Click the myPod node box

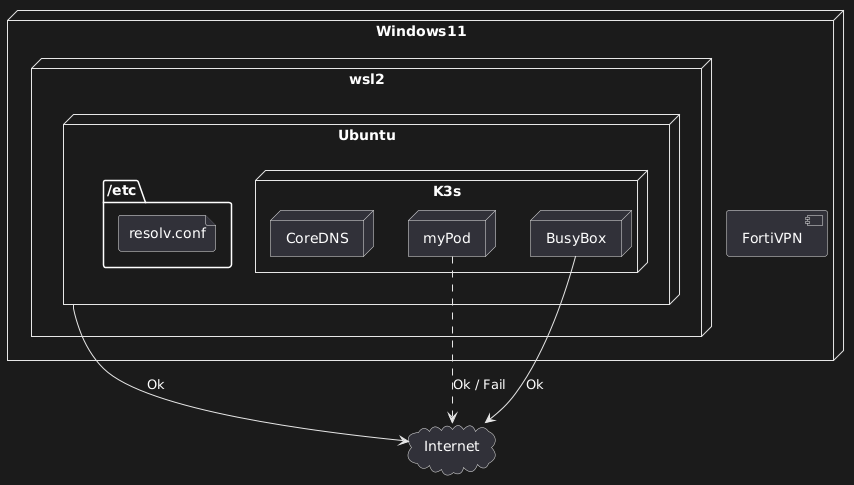449,239
